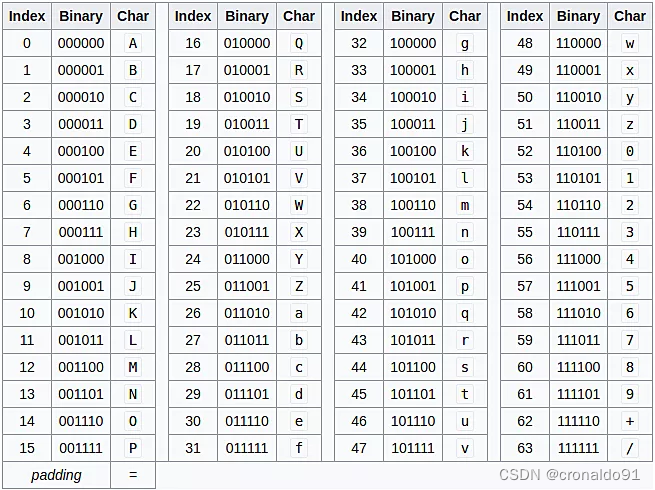This screenshot has width=655, height=490.
Task: Click binary value 110010
Action: [579, 97]
